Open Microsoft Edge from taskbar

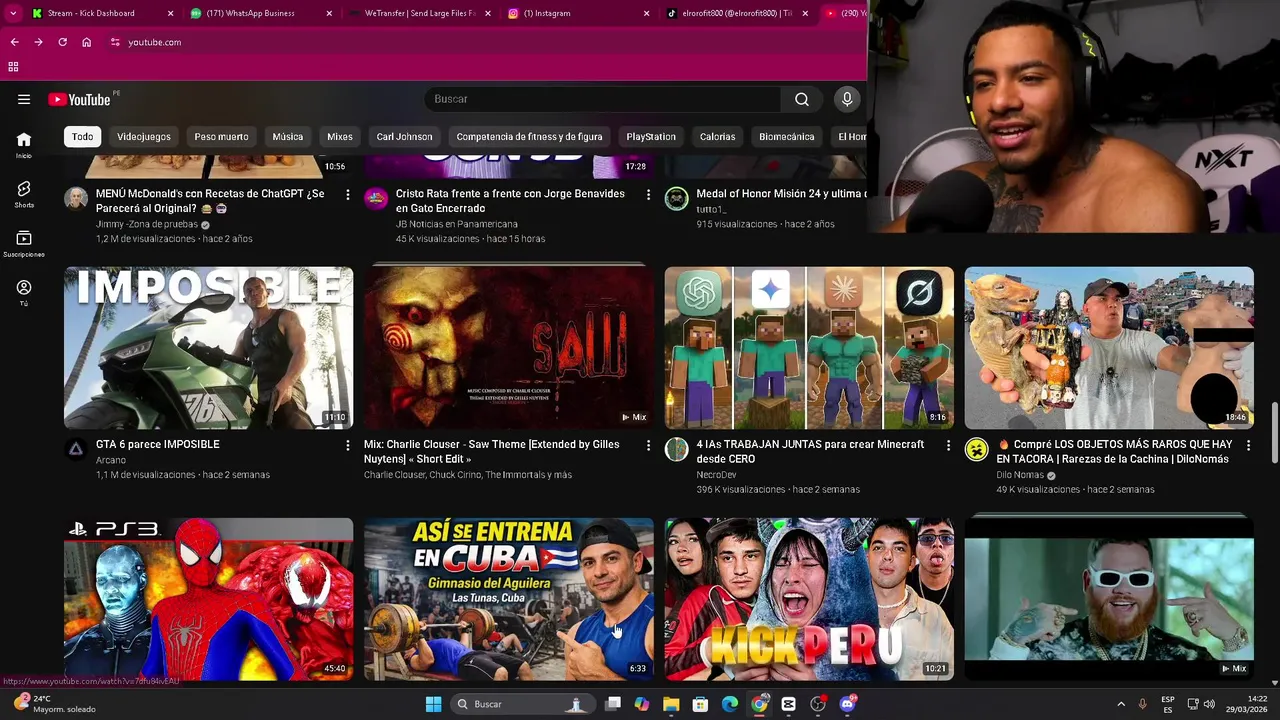730,704
